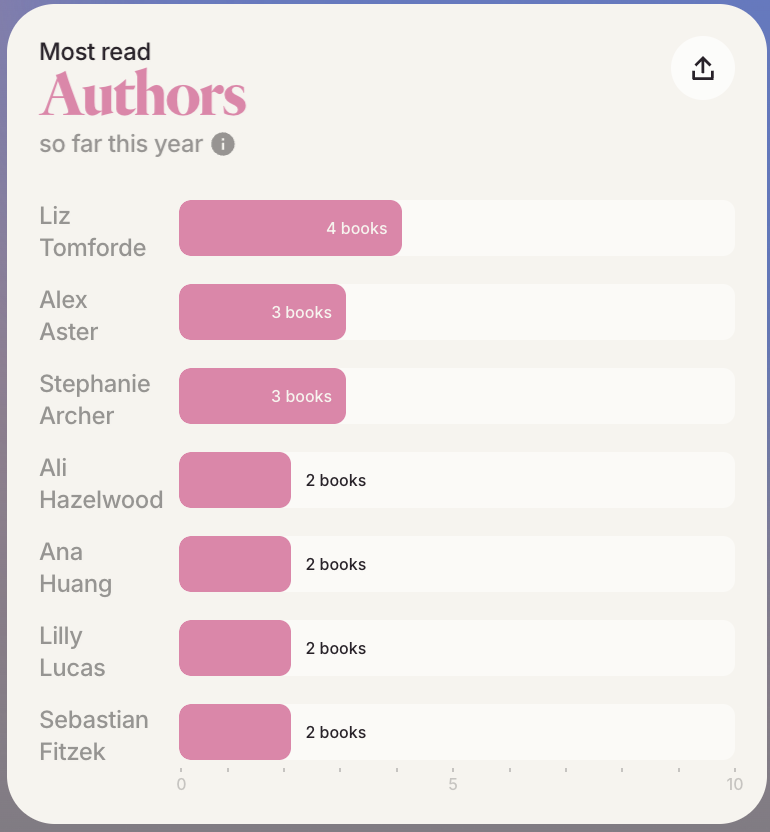770x832 pixels.
Task: Open the Lilly Lucas author label
Action: click(x=72, y=651)
